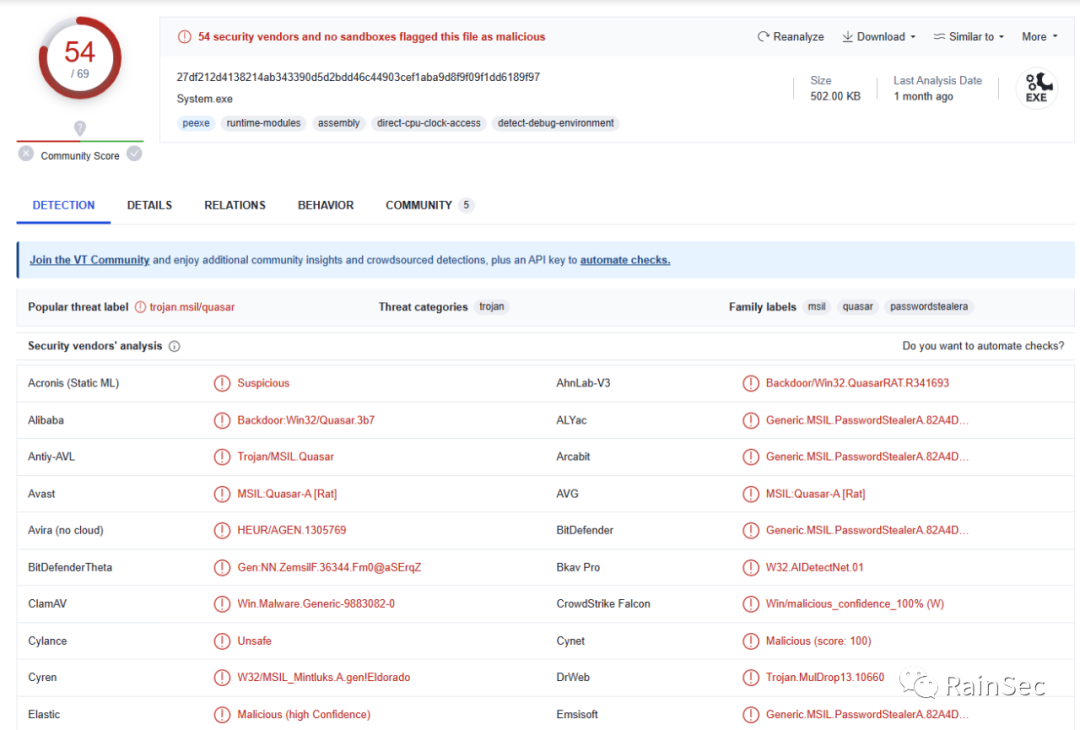Click the alert icon in the Avast row
This screenshot has height=730, width=1080.
tap(222, 494)
